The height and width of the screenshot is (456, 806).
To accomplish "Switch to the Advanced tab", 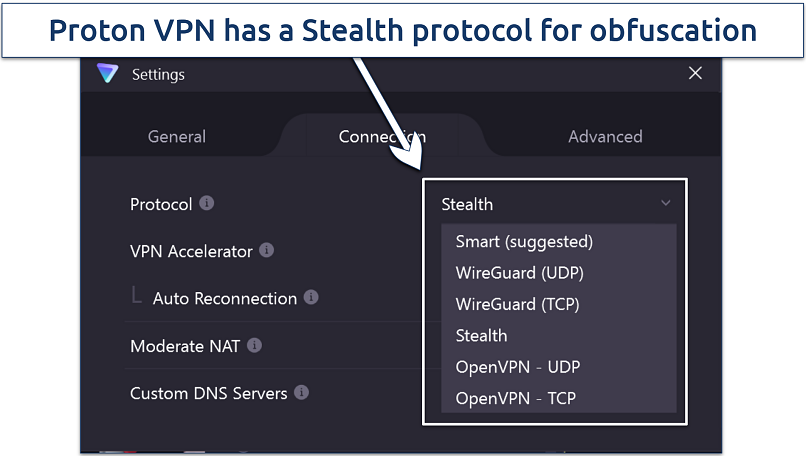I will pyautogui.click(x=605, y=136).
